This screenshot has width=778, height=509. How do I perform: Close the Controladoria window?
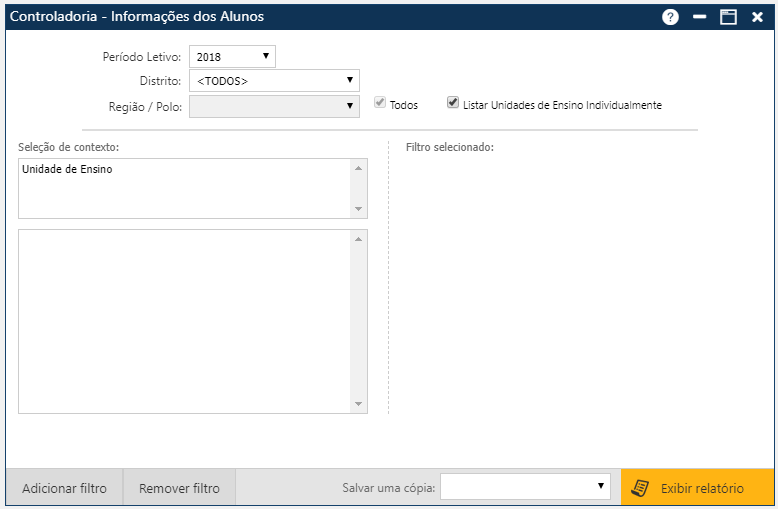(x=757, y=17)
